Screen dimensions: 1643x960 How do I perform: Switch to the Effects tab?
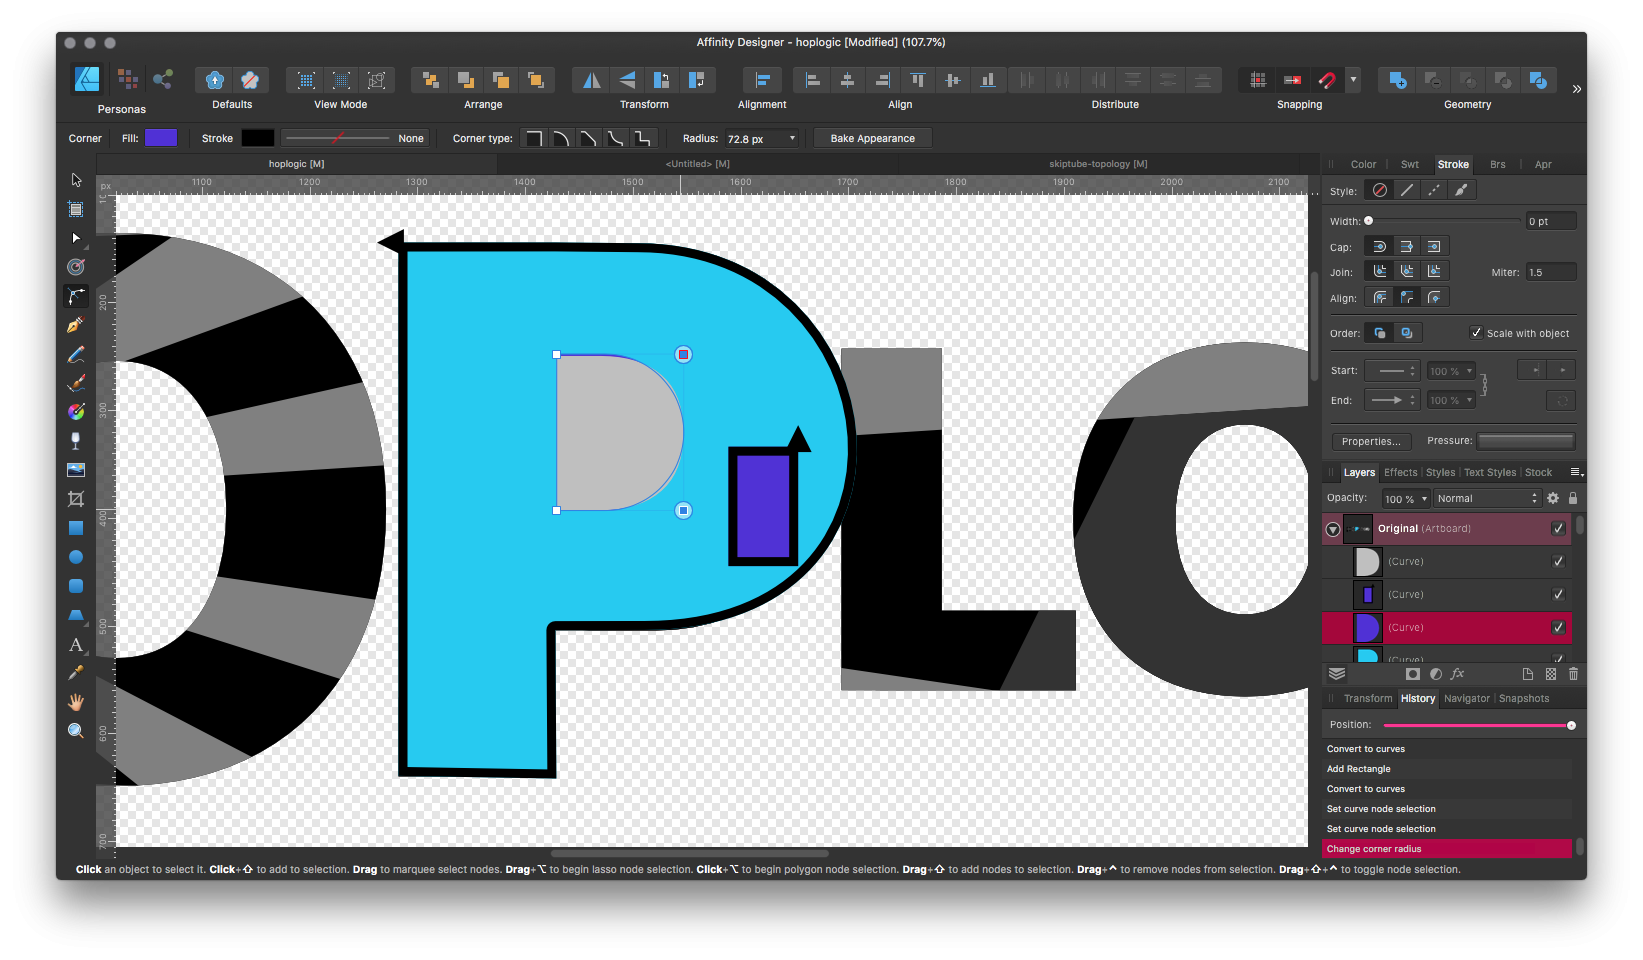pos(1401,472)
